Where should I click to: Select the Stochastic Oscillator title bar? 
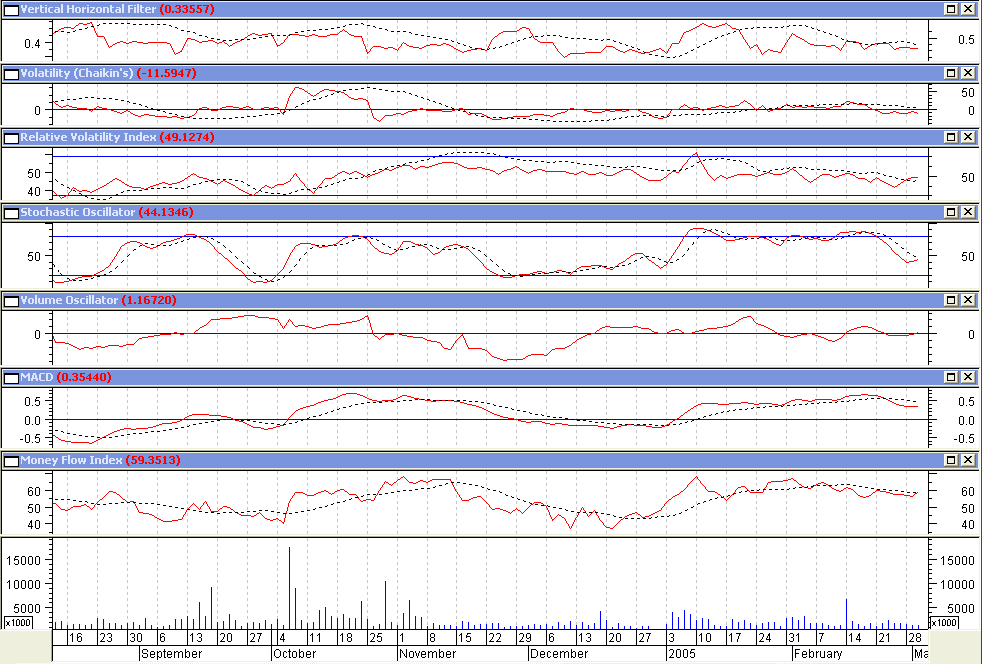[x=500, y=212]
